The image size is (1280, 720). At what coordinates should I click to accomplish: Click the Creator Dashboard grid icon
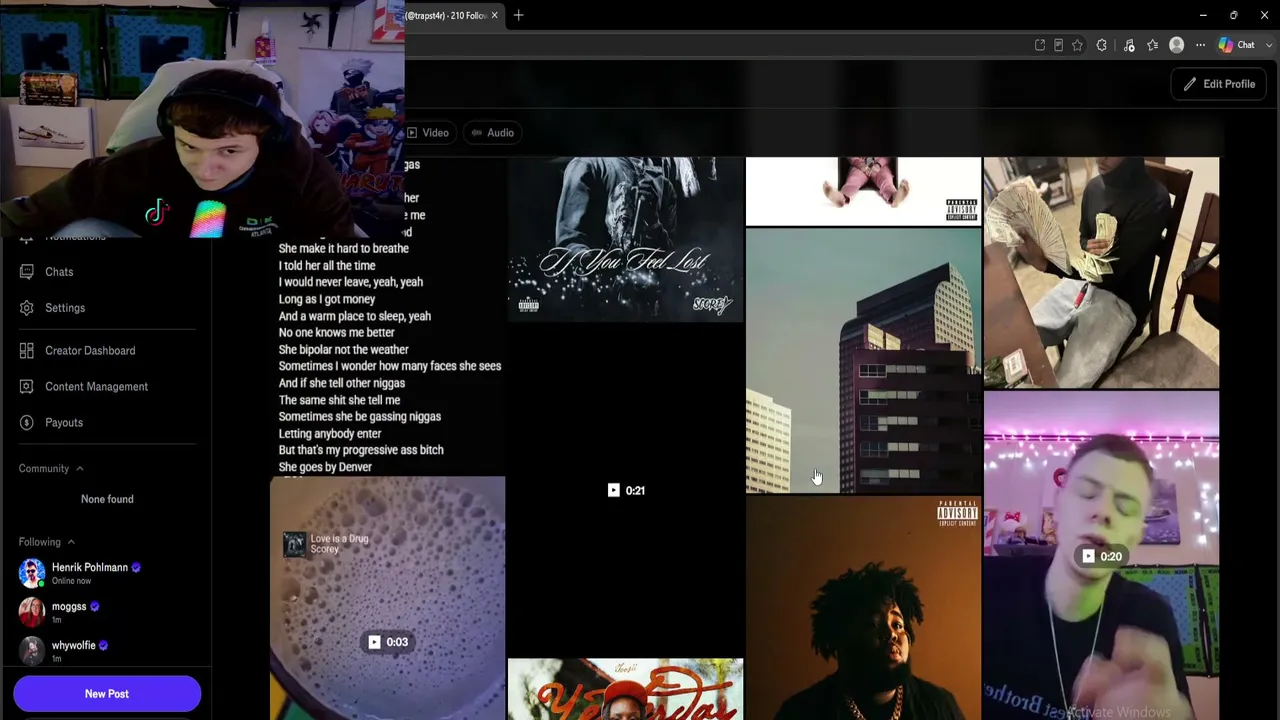click(x=27, y=351)
